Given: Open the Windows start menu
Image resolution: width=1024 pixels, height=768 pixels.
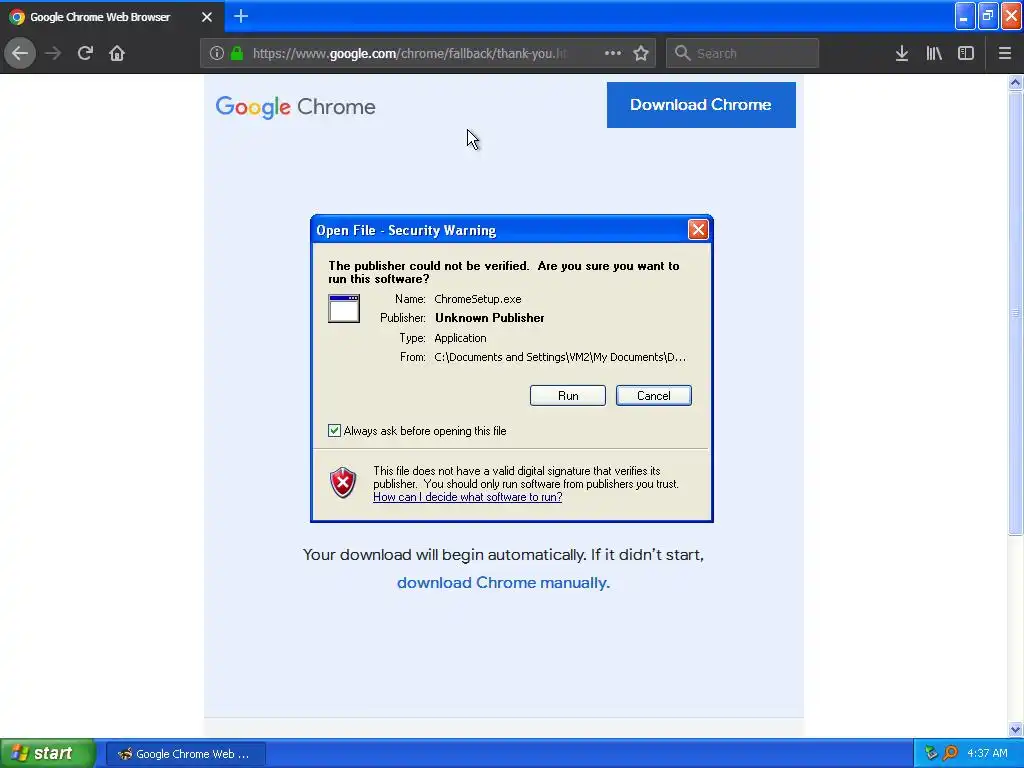Looking at the screenshot, I should (47, 754).
